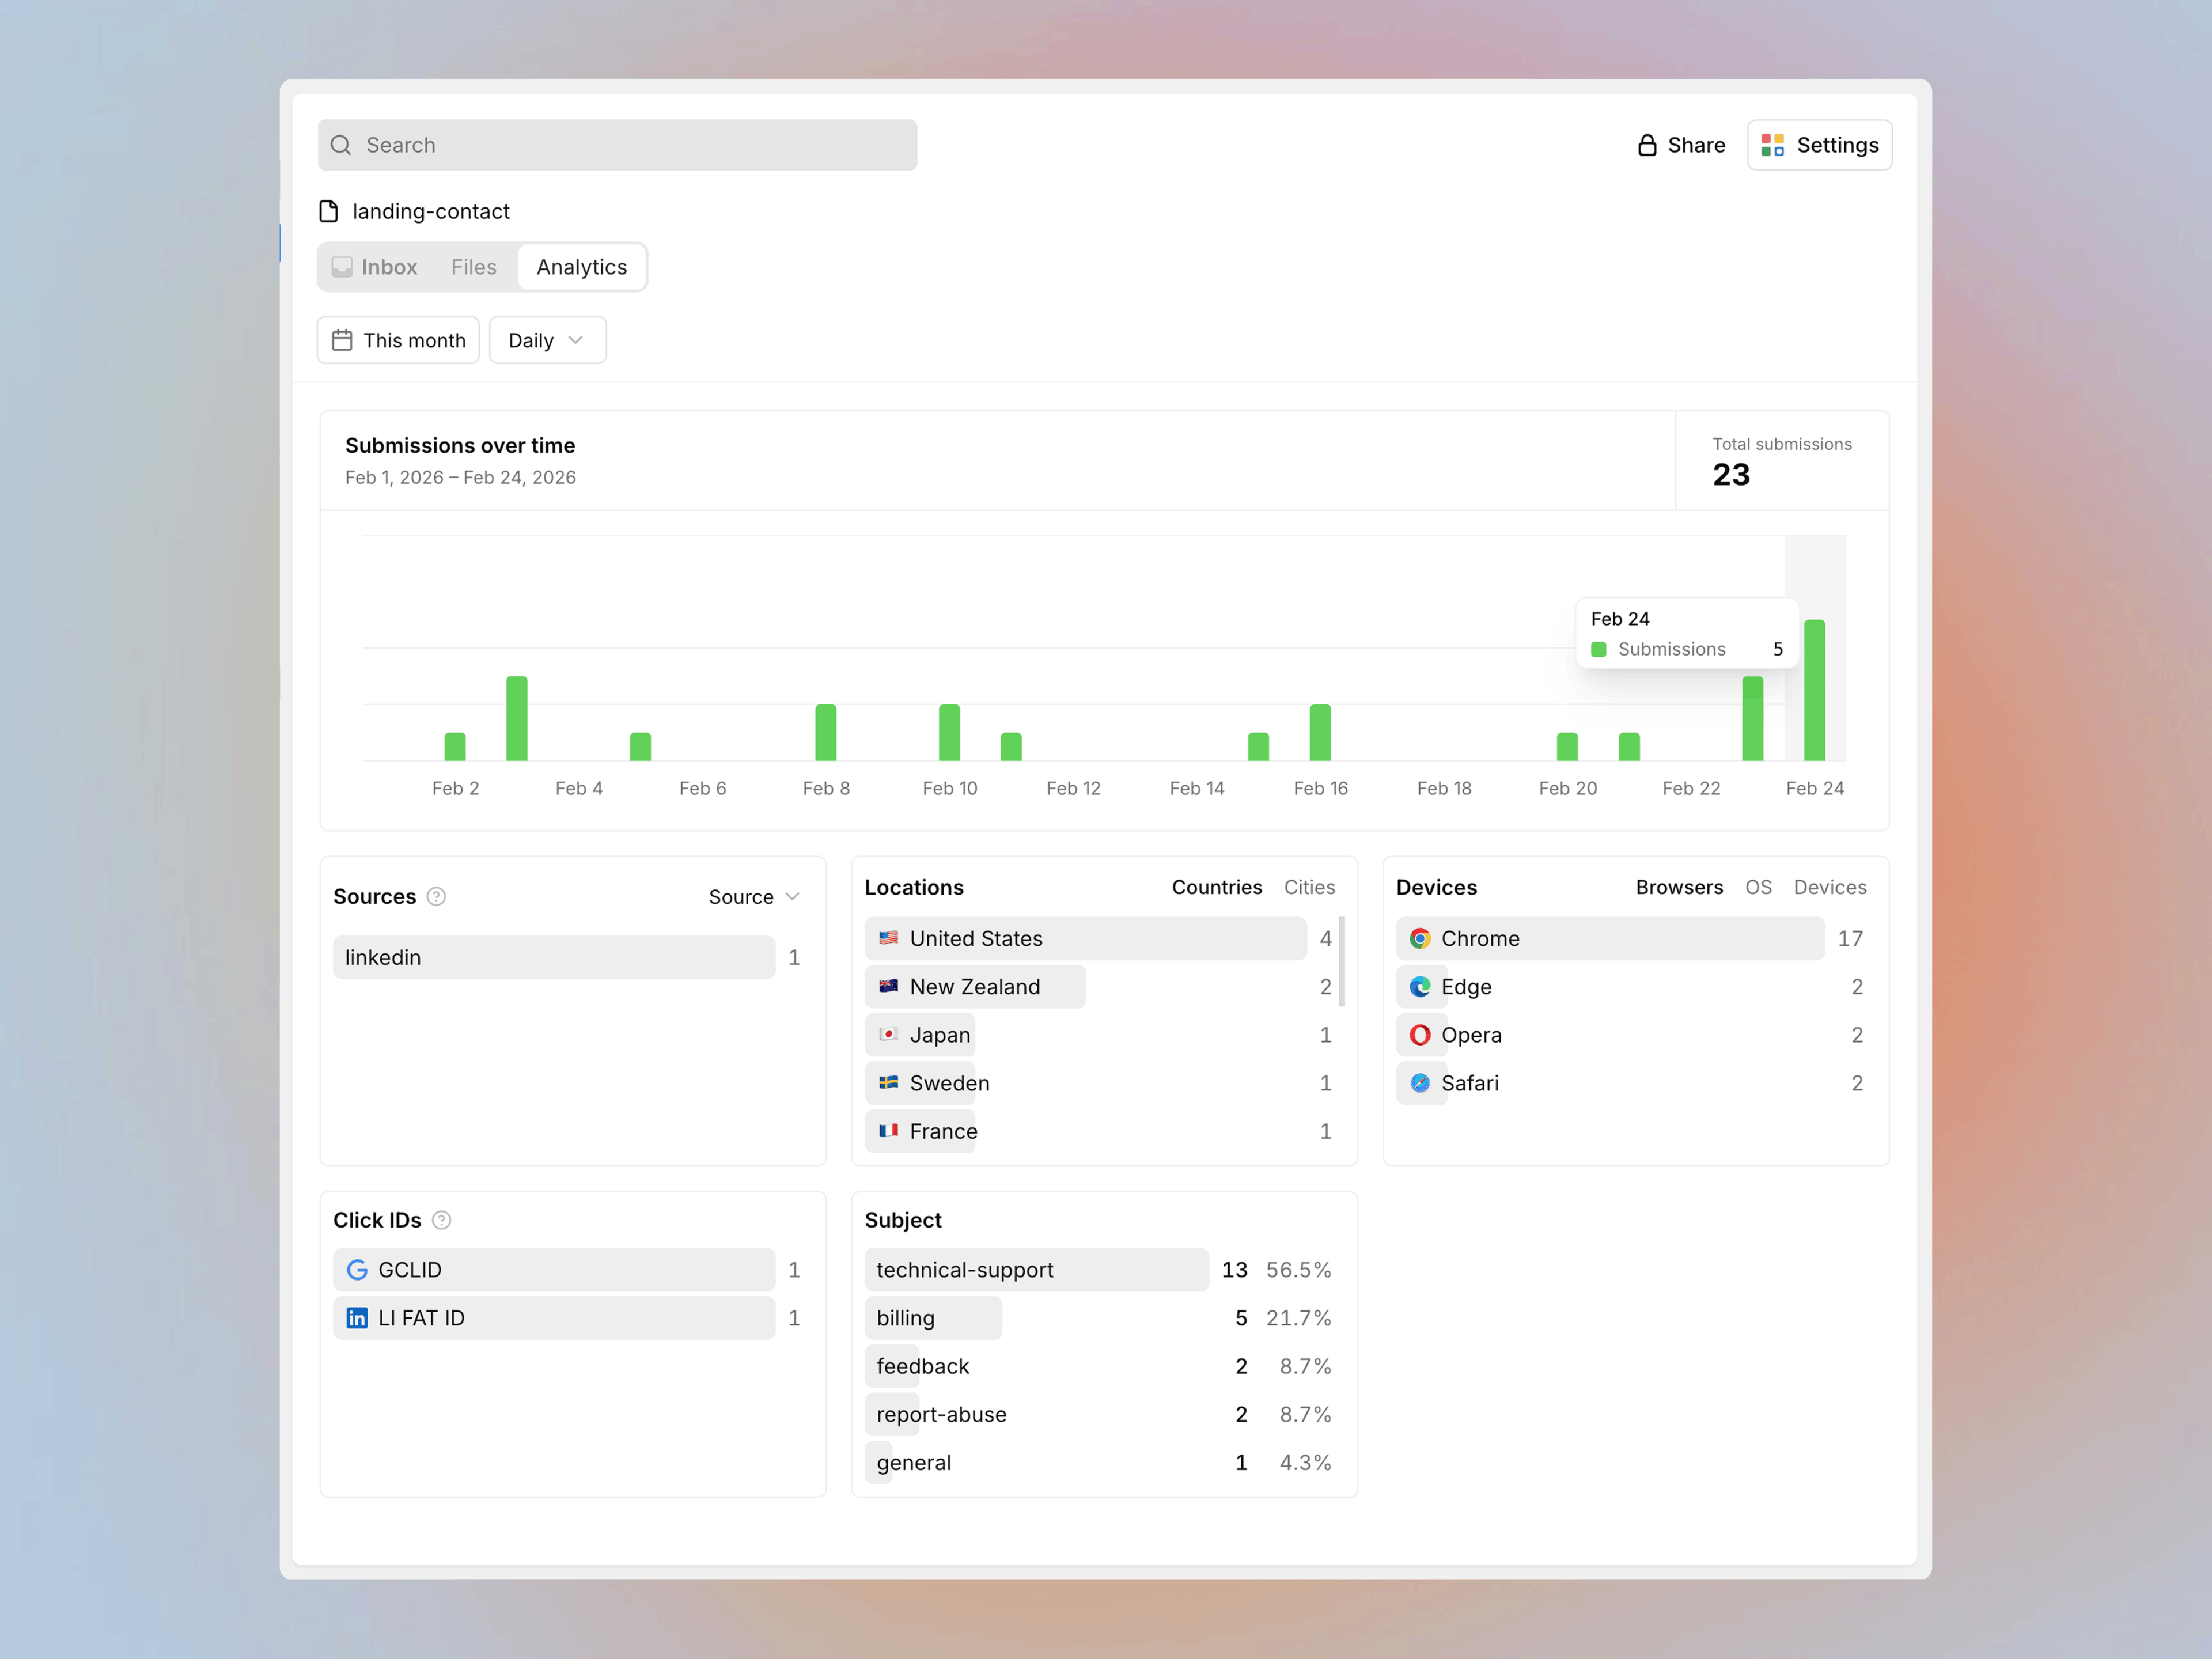Open the This month date range selector
Image resolution: width=2212 pixels, height=1659 pixels.
(x=397, y=340)
